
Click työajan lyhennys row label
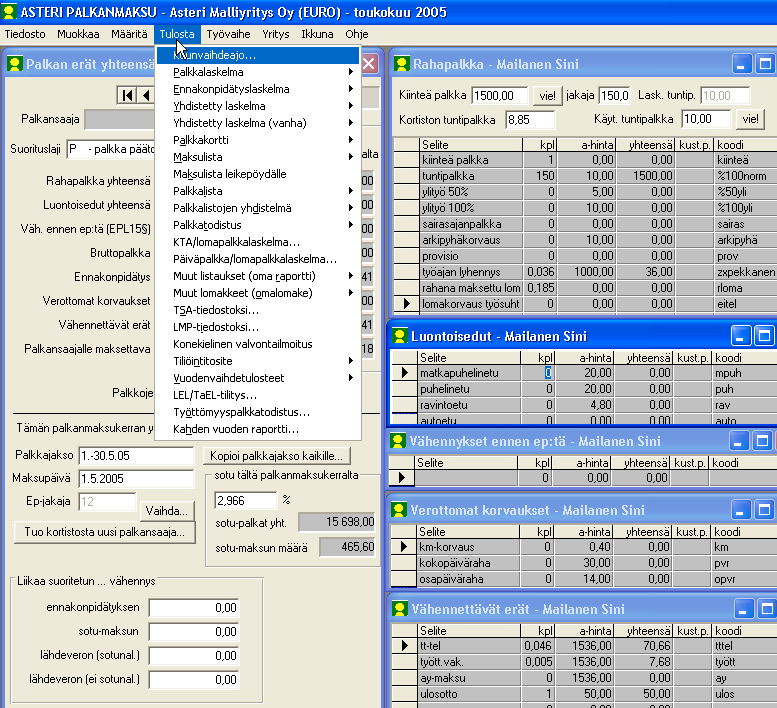[x=471, y=272]
